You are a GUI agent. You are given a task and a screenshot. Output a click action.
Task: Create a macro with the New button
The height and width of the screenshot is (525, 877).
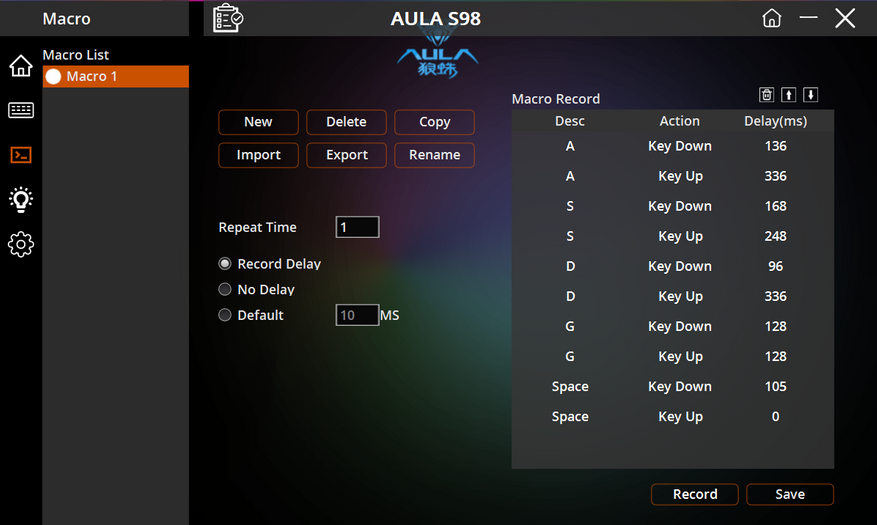click(x=258, y=122)
